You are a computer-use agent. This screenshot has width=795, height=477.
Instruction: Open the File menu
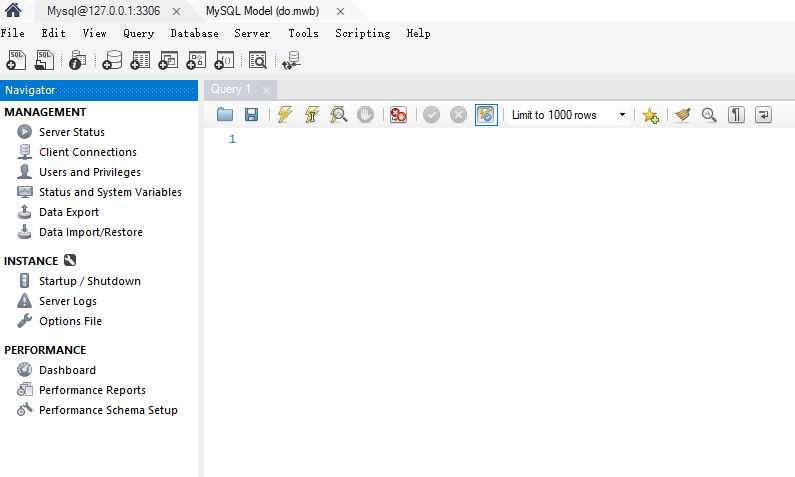(x=13, y=33)
